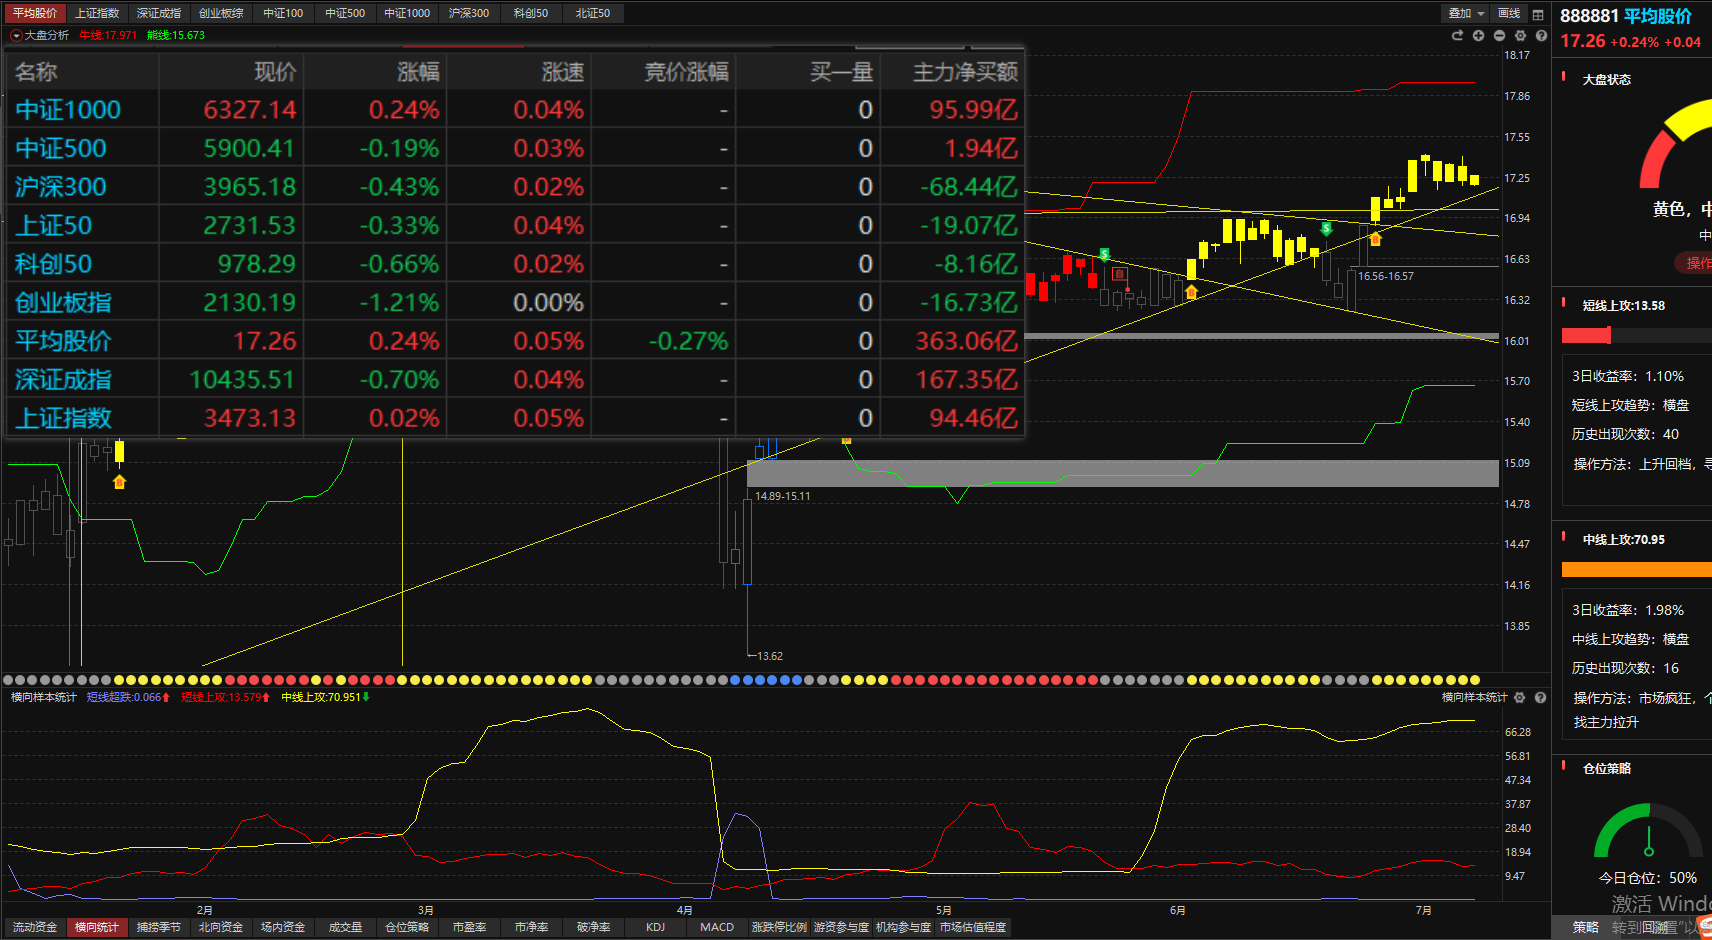Viewport: 1712px width, 940px height.
Task: Select the 市场估值程度 indicator tab
Action: coord(973,927)
